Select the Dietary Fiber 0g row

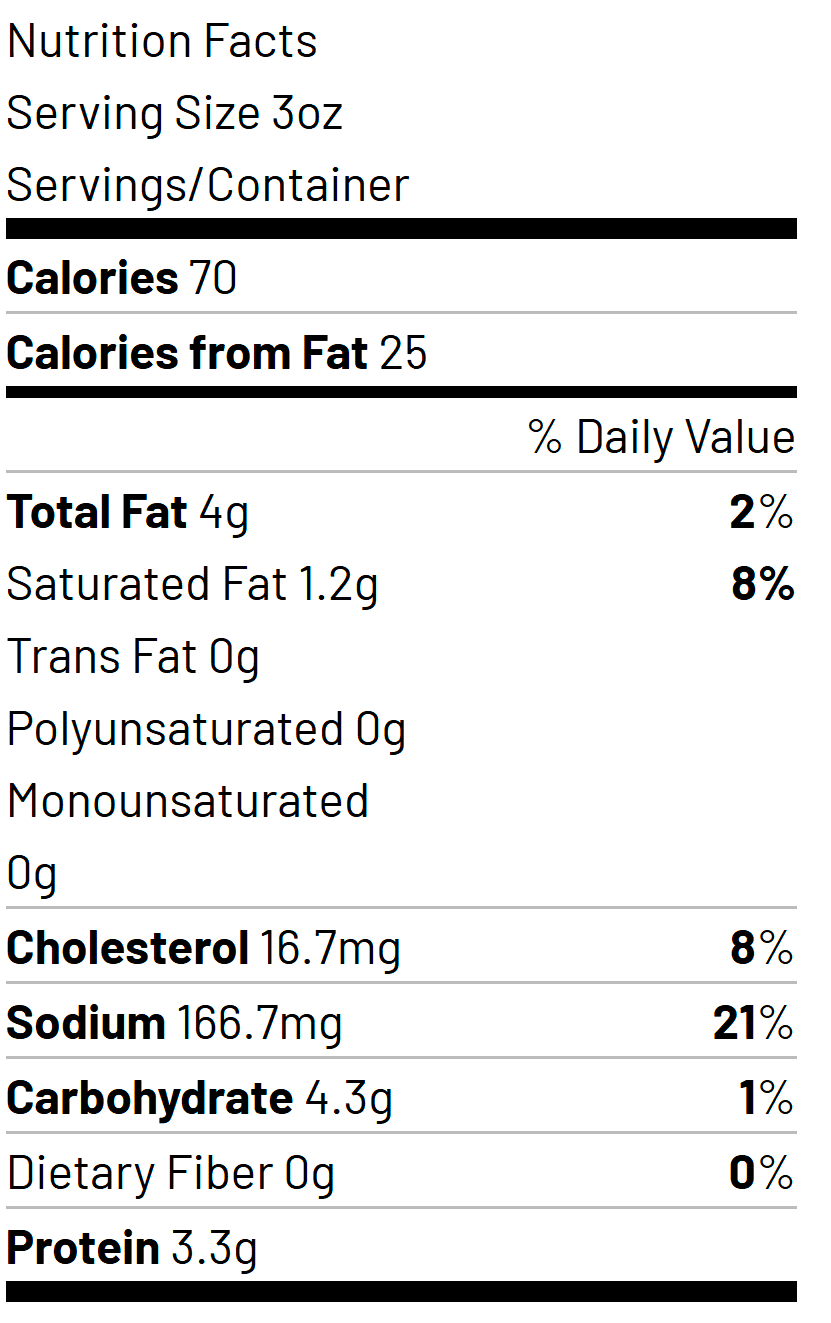[x=401, y=1173]
